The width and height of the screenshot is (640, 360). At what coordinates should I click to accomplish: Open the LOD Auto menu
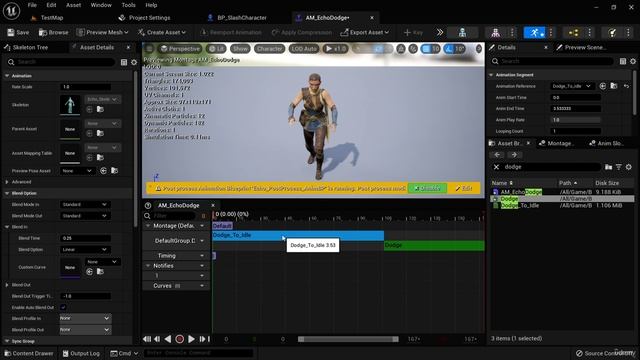tap(304, 49)
